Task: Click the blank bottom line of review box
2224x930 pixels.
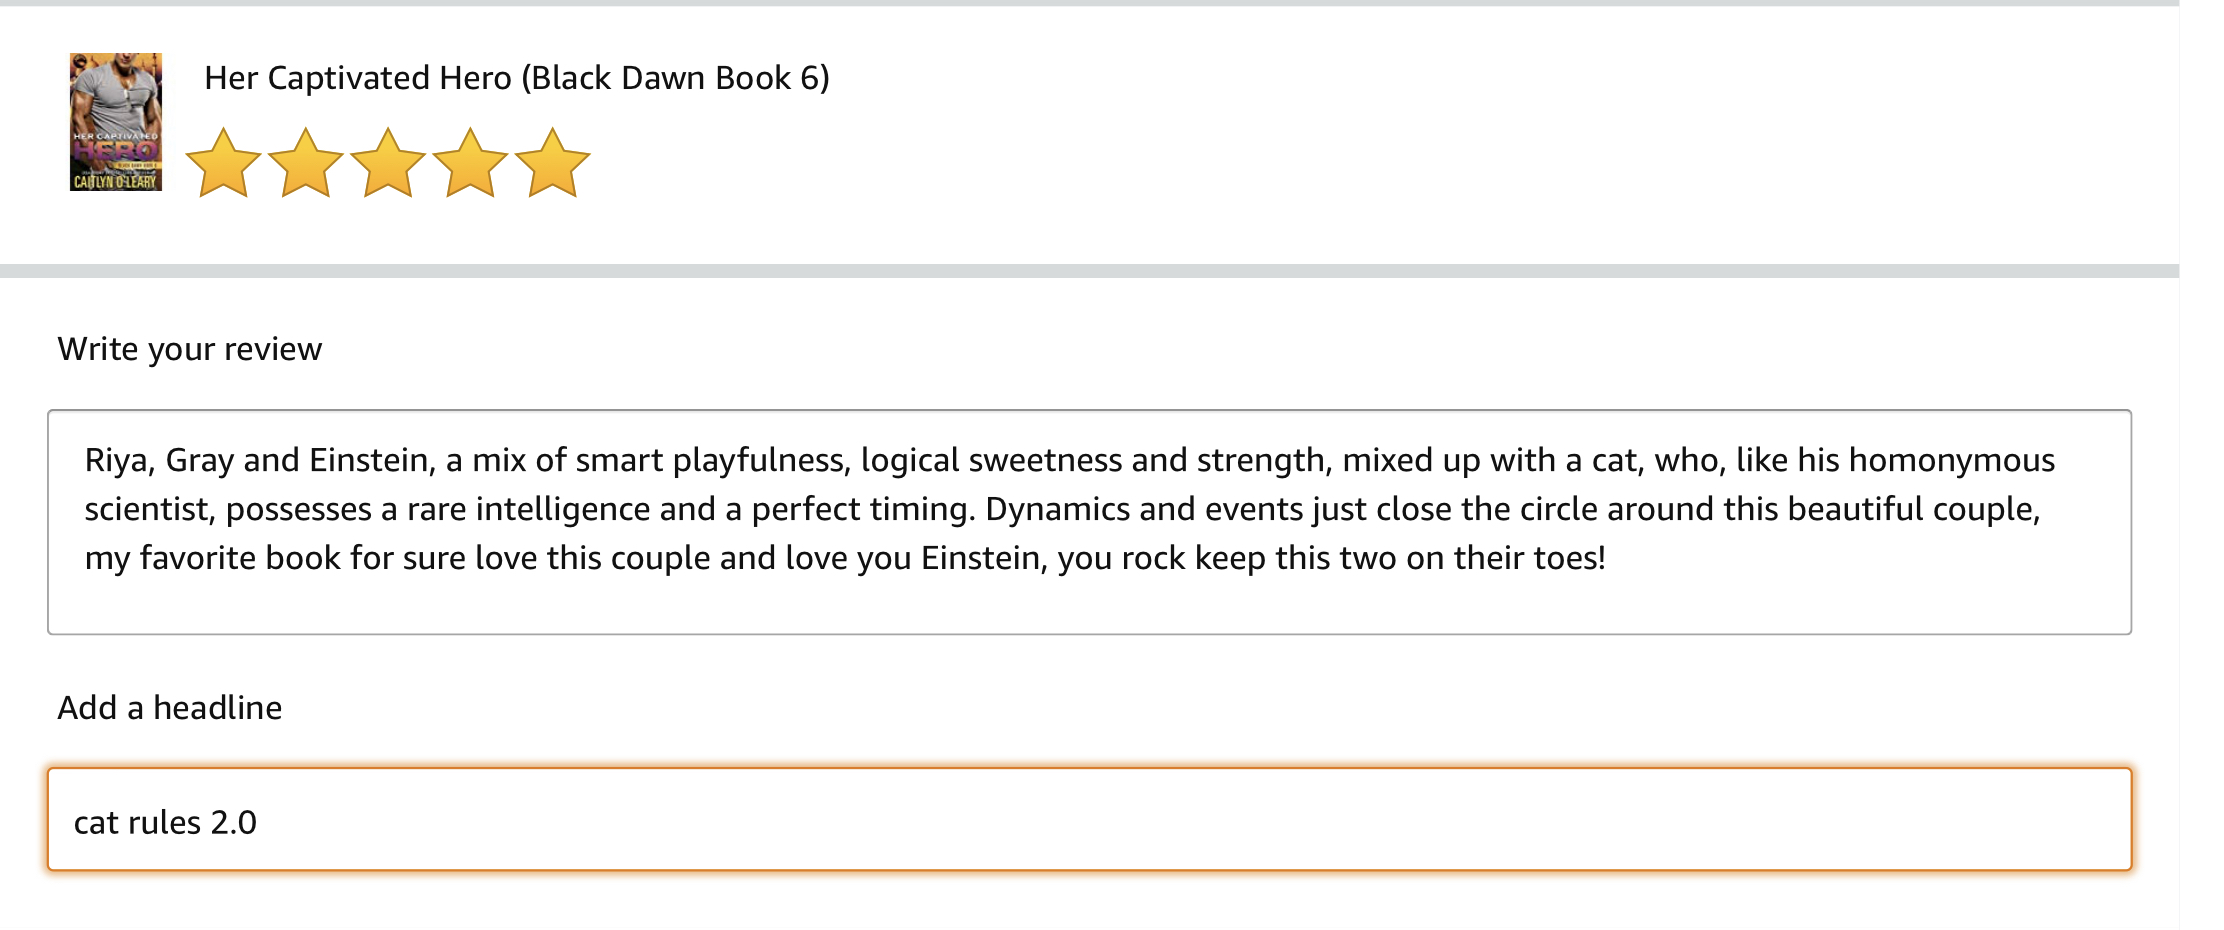Action: [x=1088, y=605]
